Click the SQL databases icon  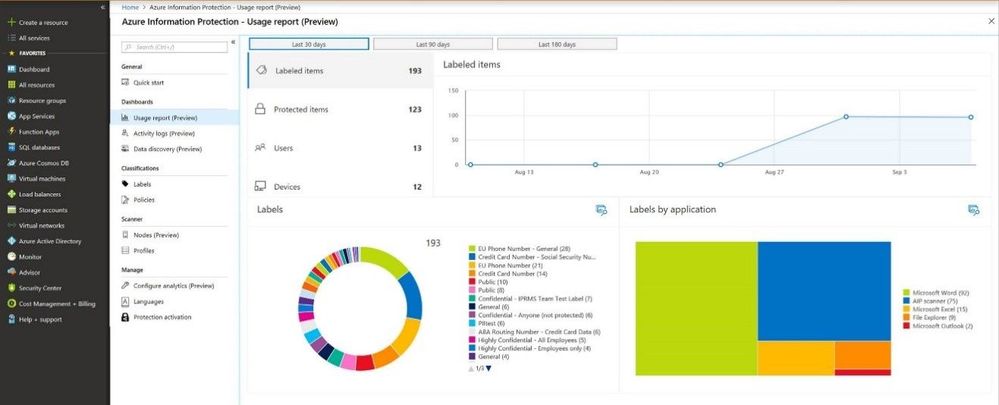tap(11, 147)
